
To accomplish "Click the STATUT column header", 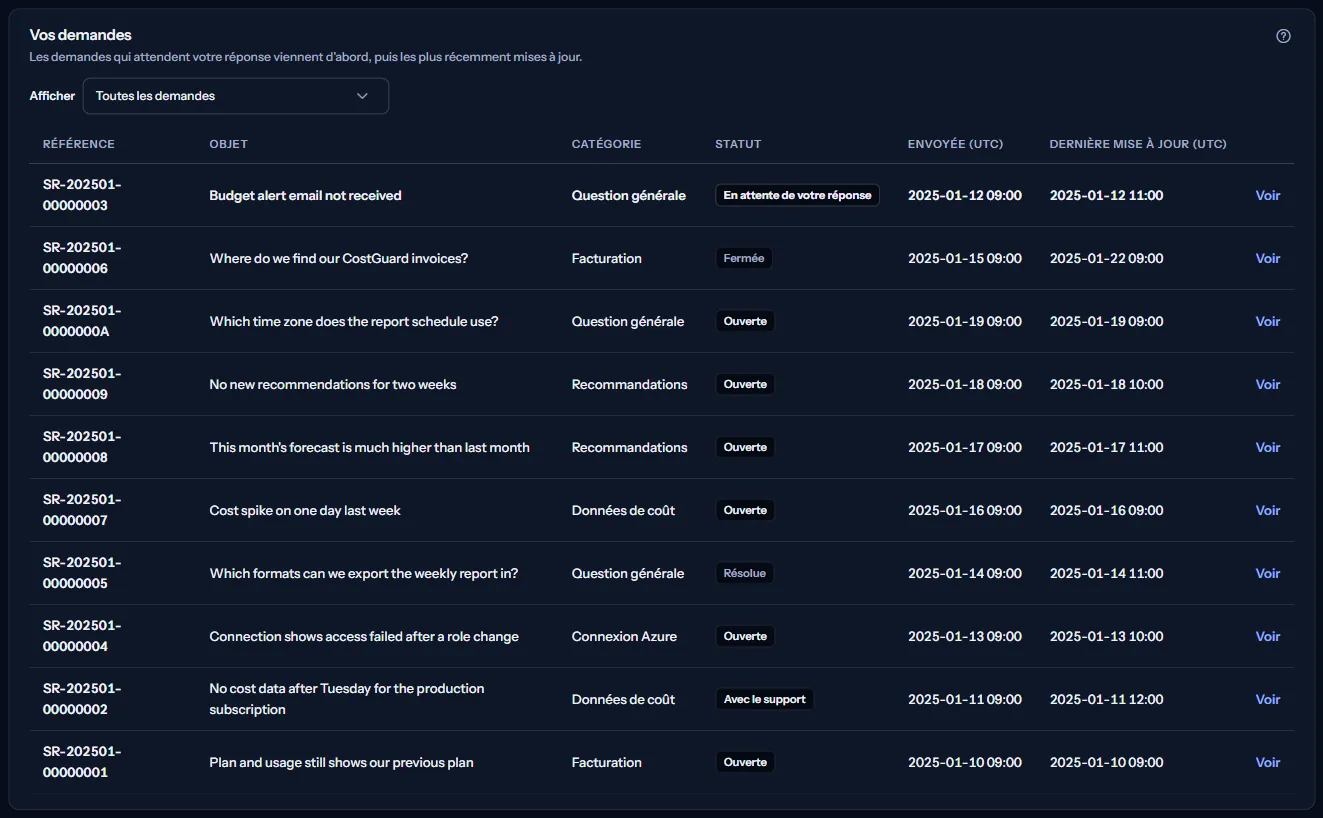I will click(738, 144).
